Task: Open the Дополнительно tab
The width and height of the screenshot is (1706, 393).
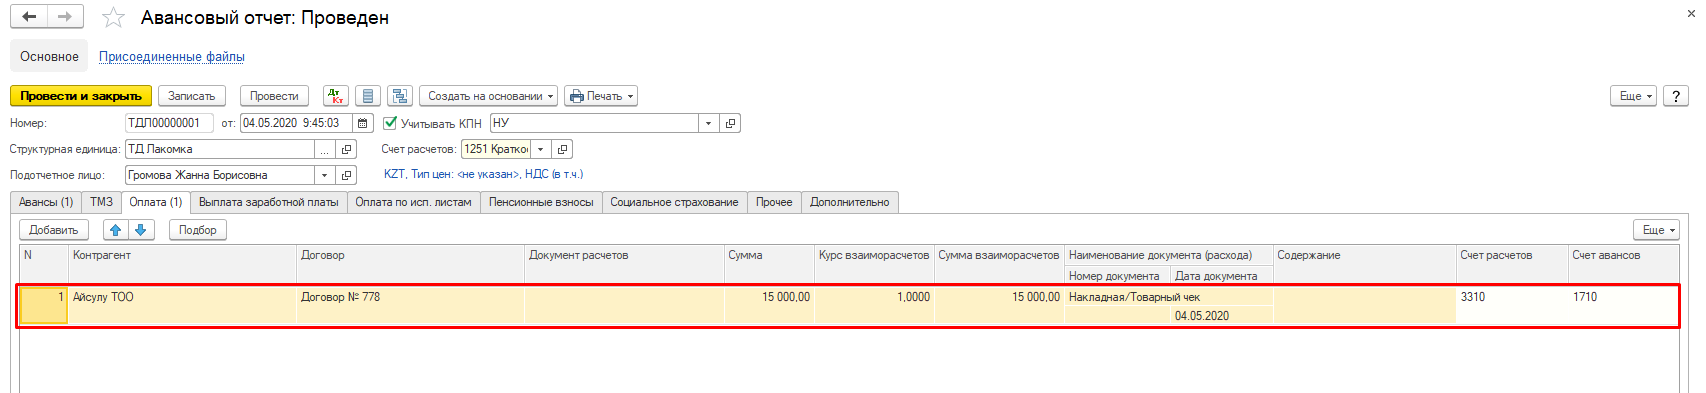Action: coord(850,202)
